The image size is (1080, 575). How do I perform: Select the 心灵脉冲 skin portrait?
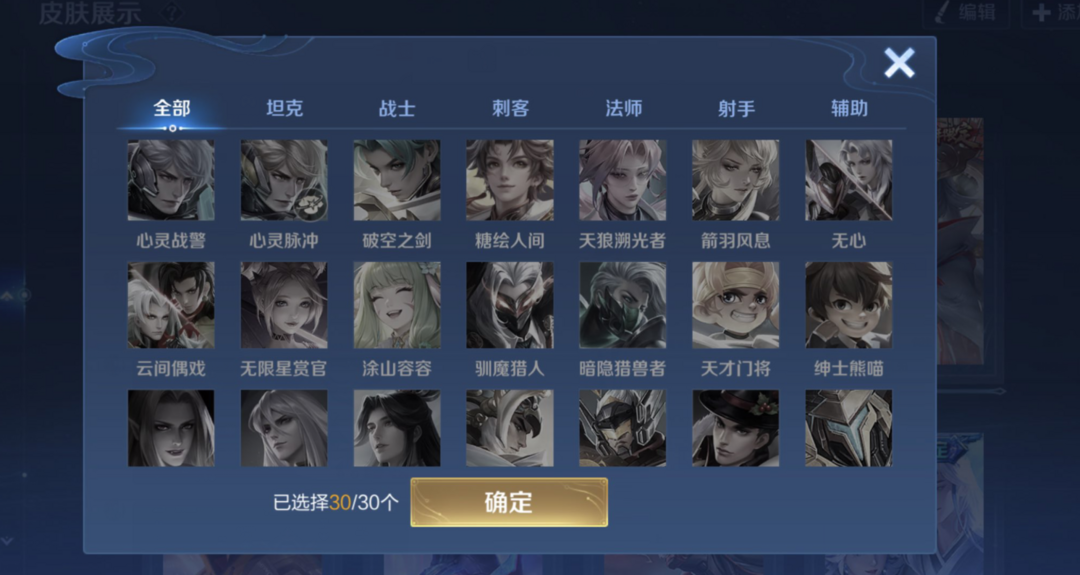click(x=284, y=180)
